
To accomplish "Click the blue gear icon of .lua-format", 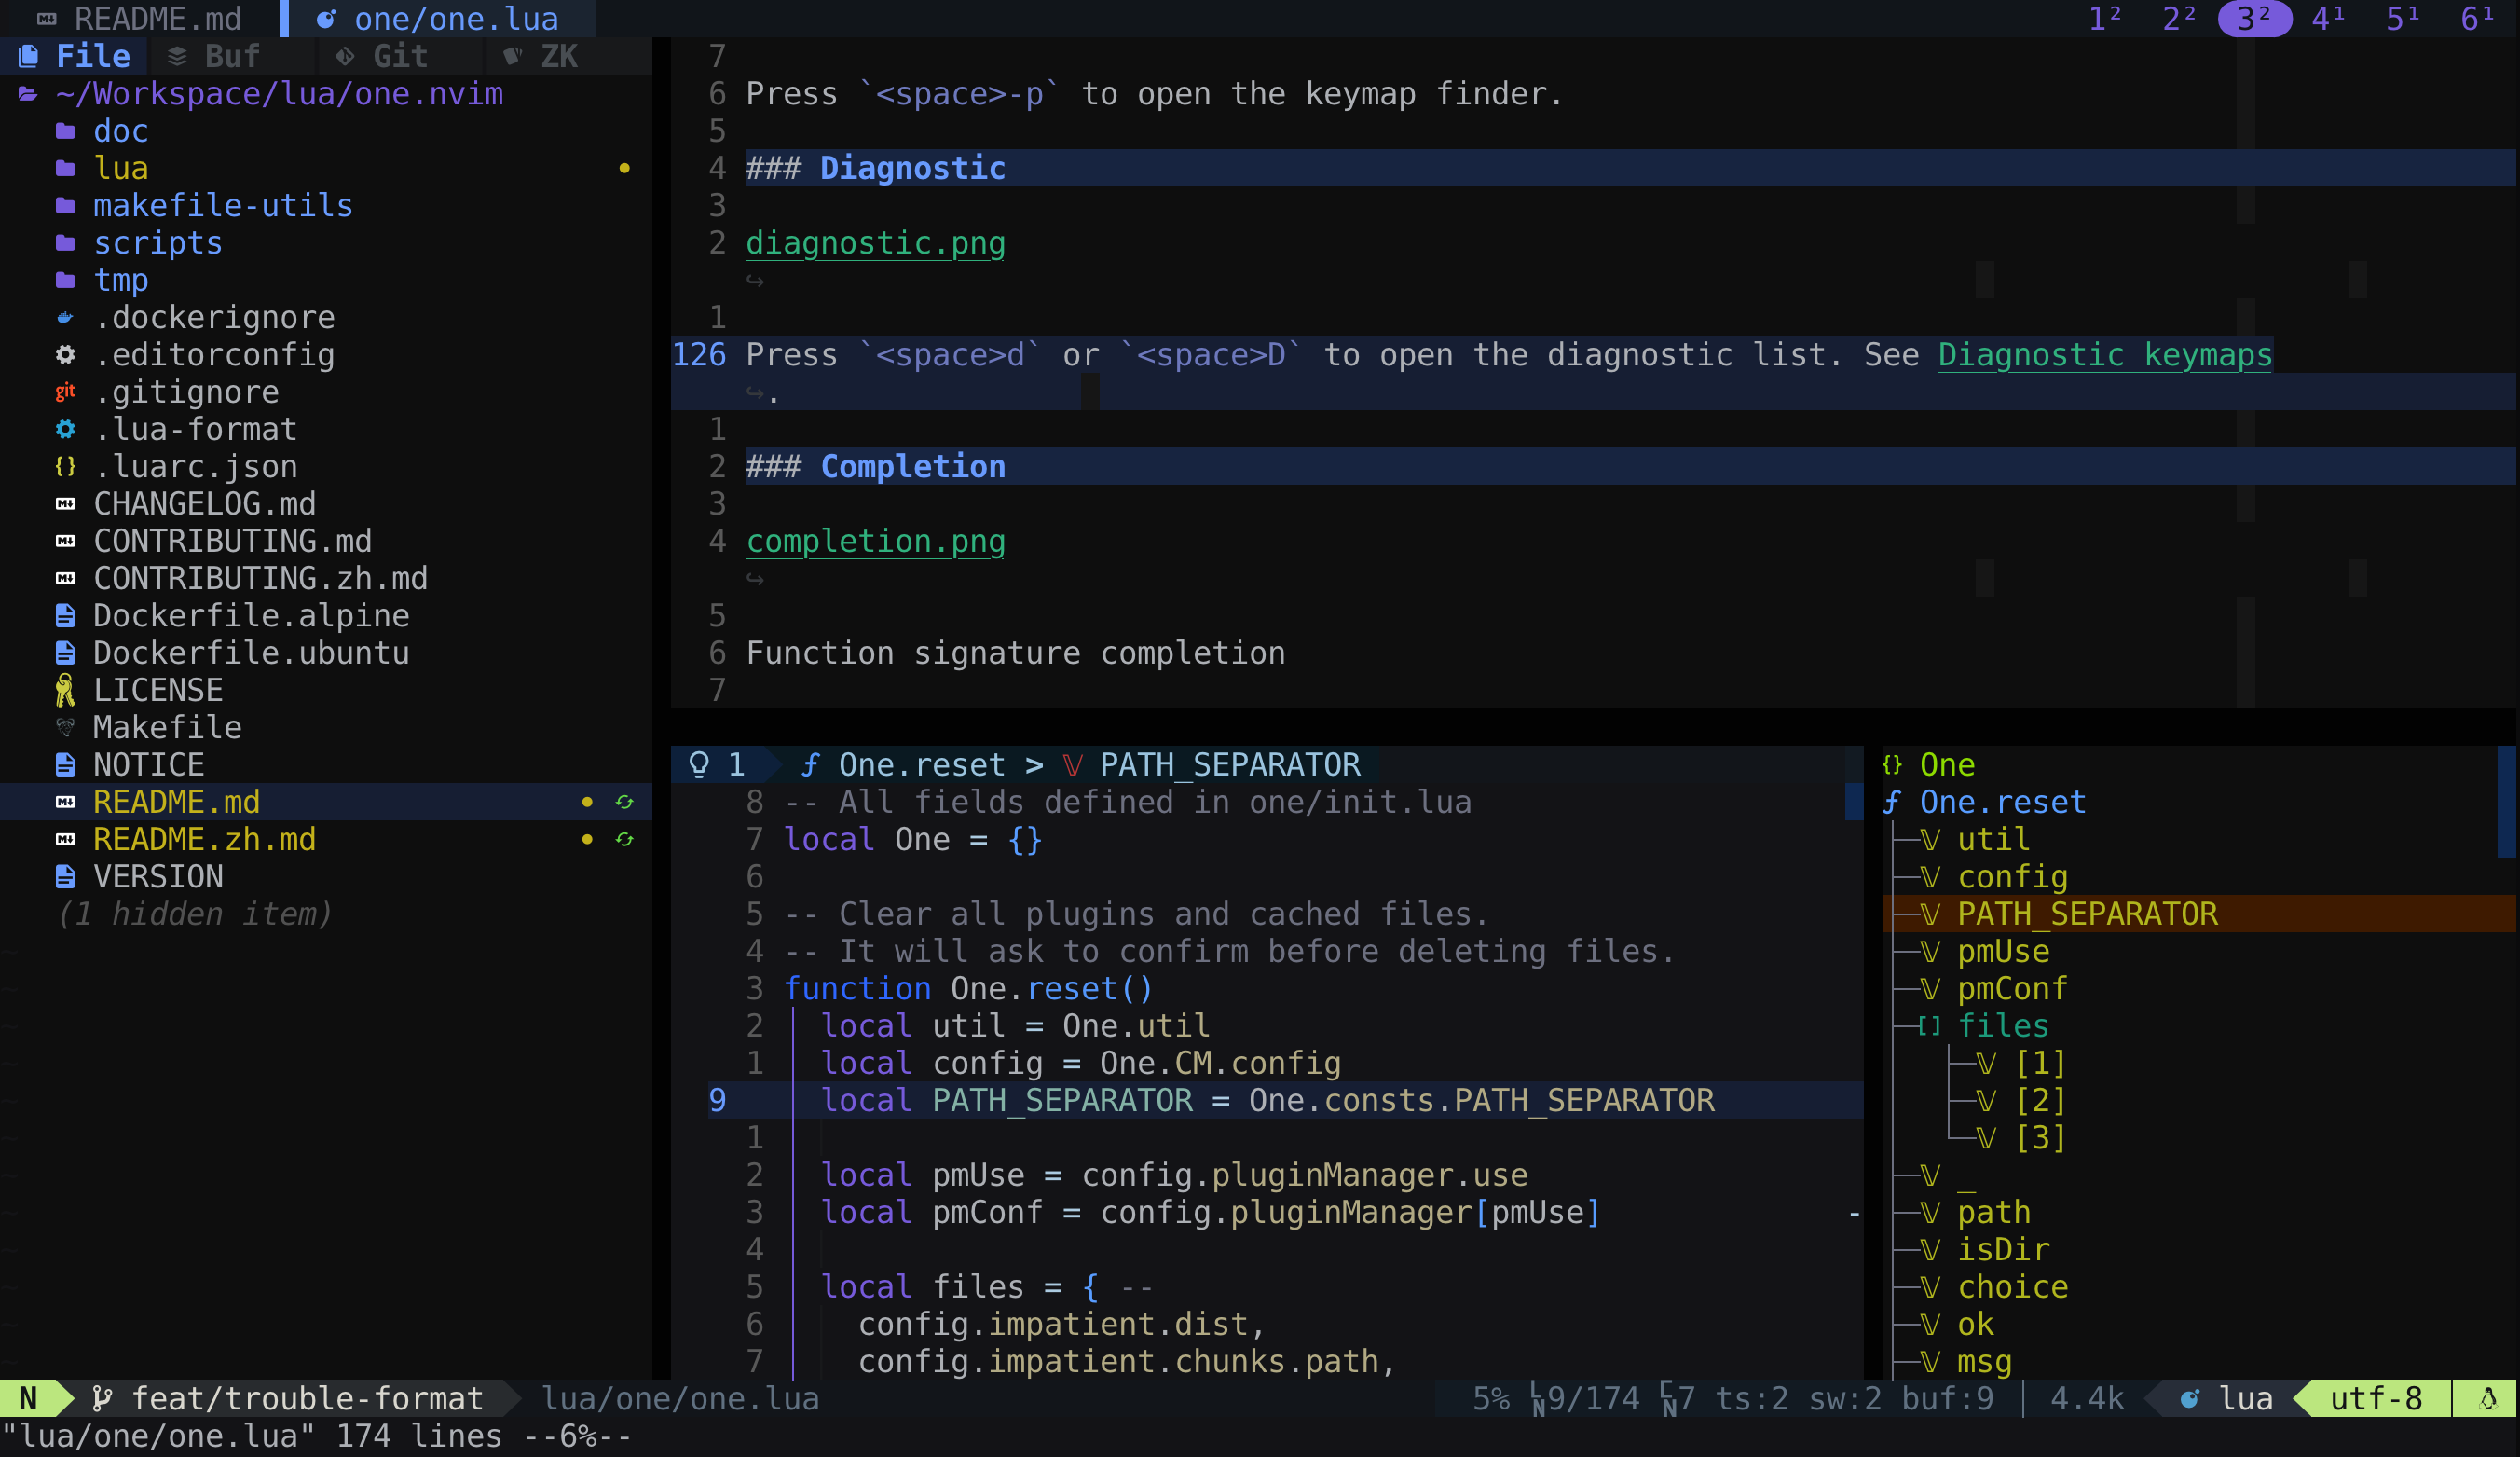I will click(65, 429).
